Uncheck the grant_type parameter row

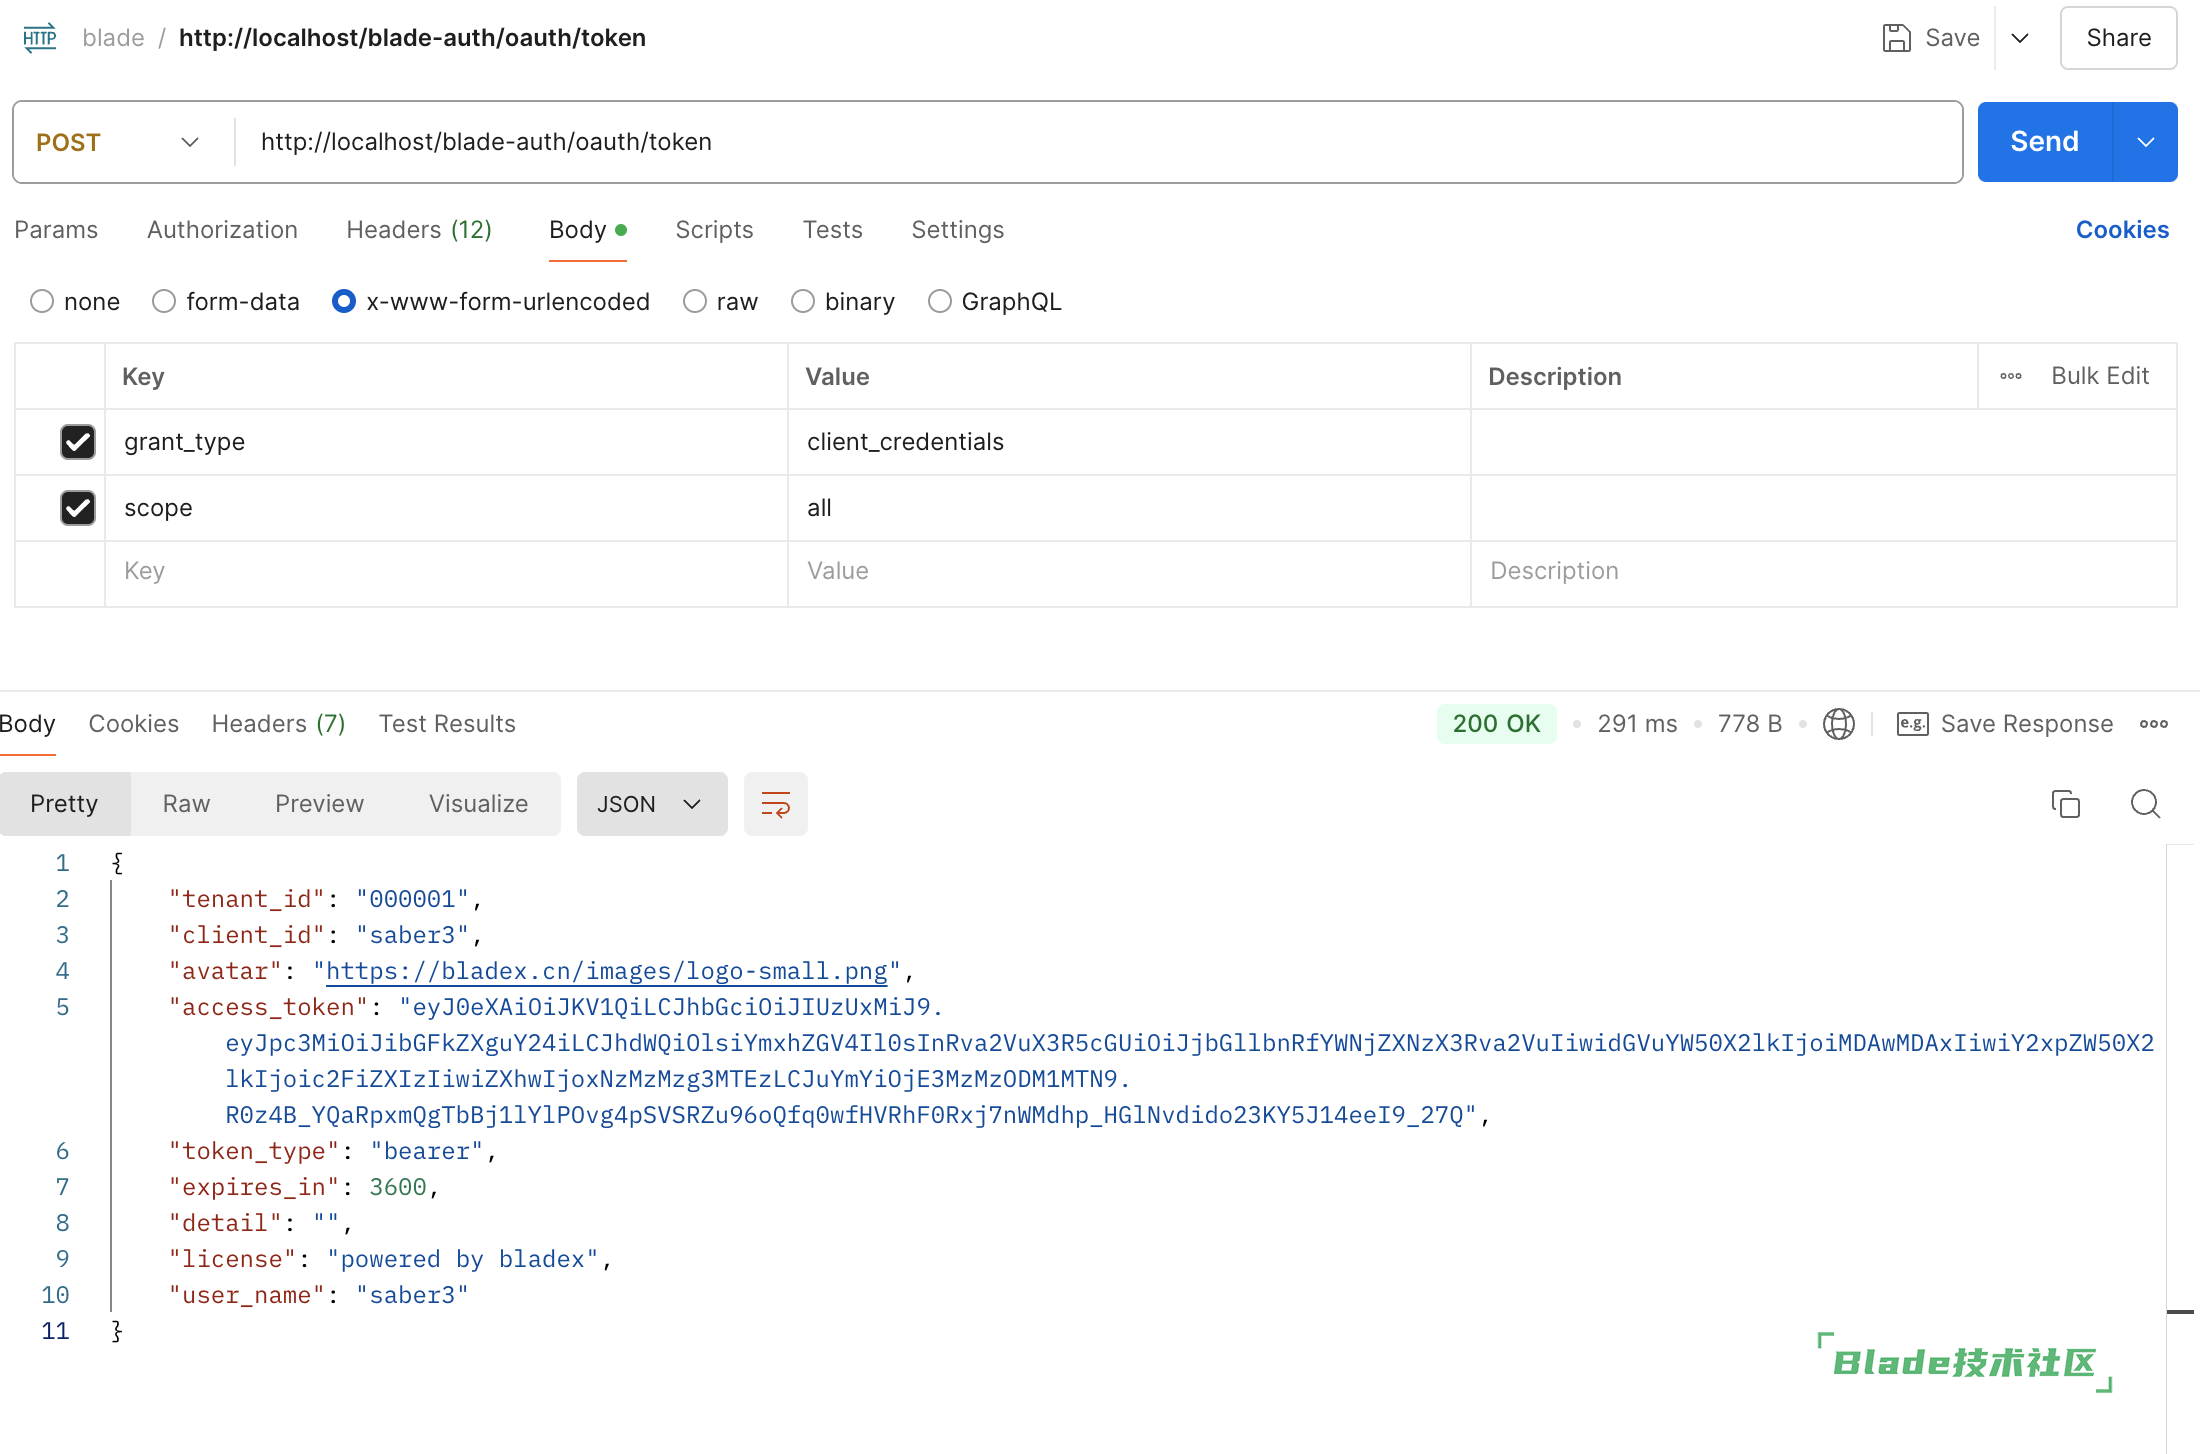(x=78, y=442)
